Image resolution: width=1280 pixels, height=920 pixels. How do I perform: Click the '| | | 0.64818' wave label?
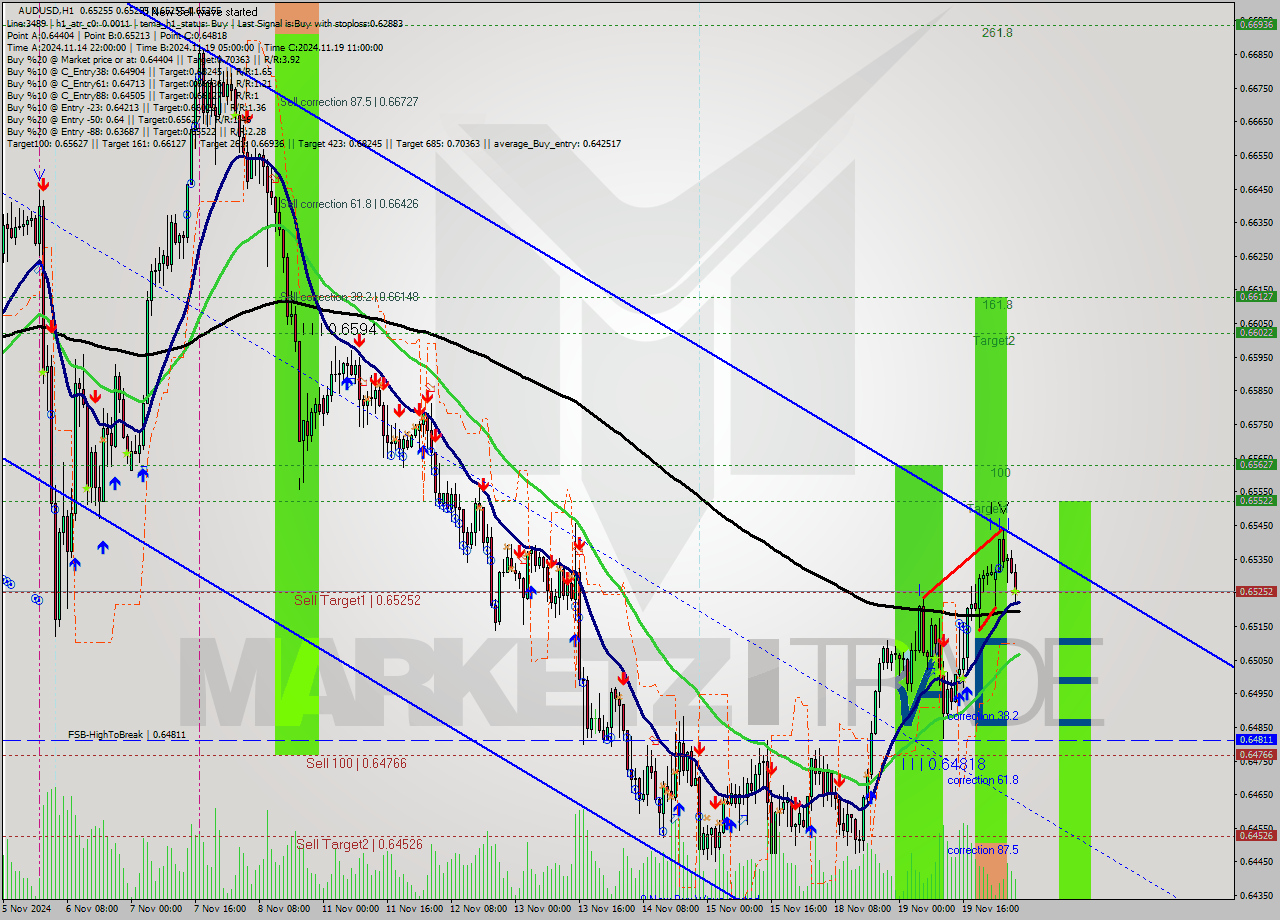(943, 764)
